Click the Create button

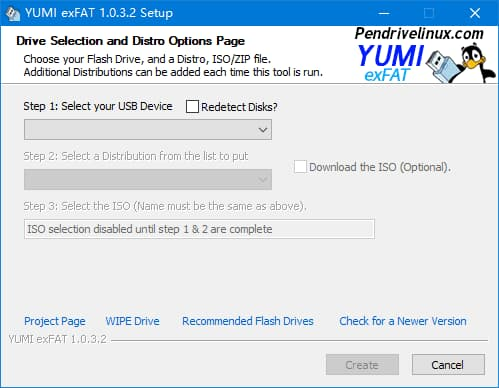362,365
